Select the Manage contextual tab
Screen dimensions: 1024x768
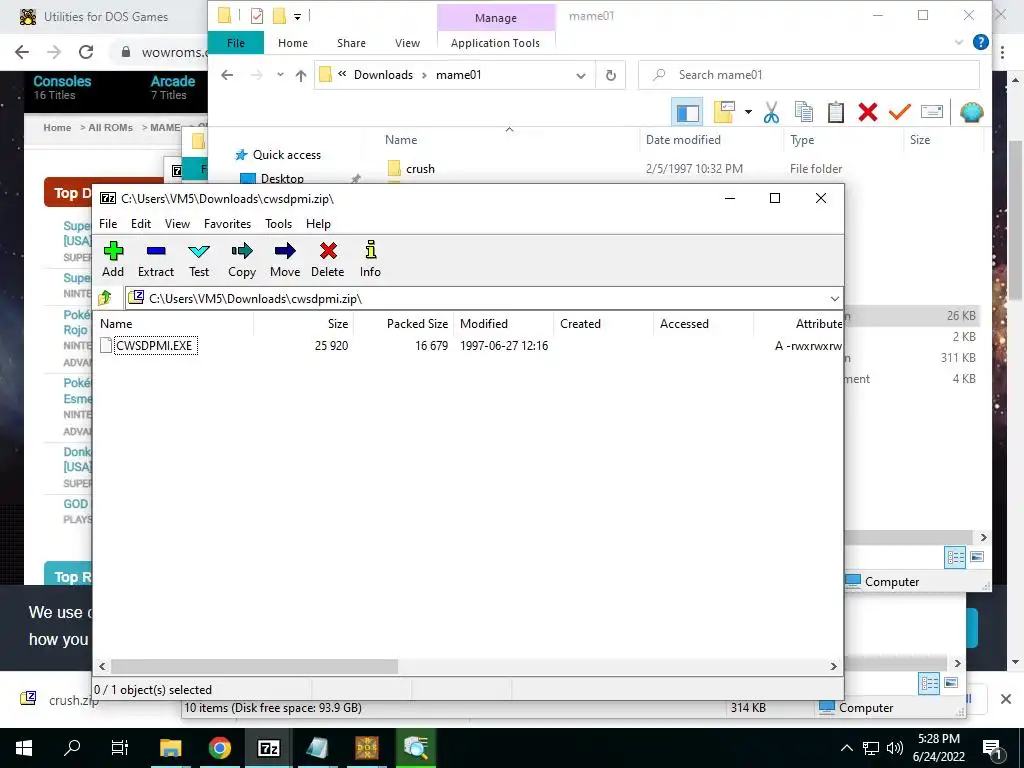pos(496,18)
